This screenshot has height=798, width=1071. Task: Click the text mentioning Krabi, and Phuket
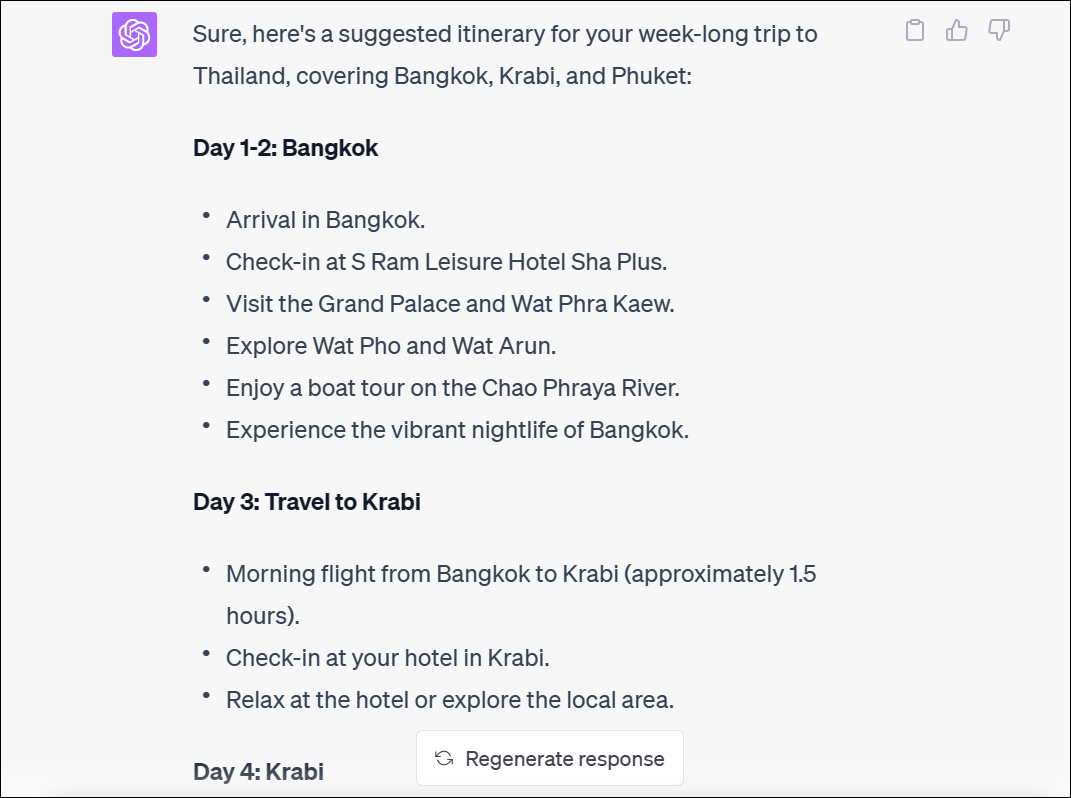(x=595, y=76)
